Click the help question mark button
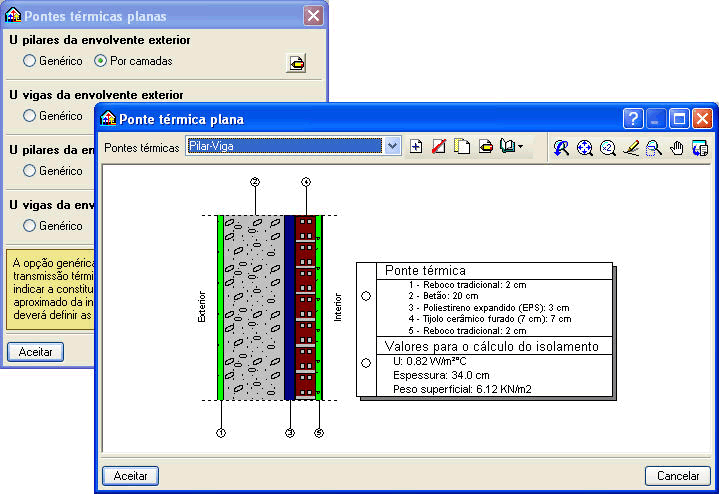The width and height of the screenshot is (719, 494). pyautogui.click(x=633, y=119)
